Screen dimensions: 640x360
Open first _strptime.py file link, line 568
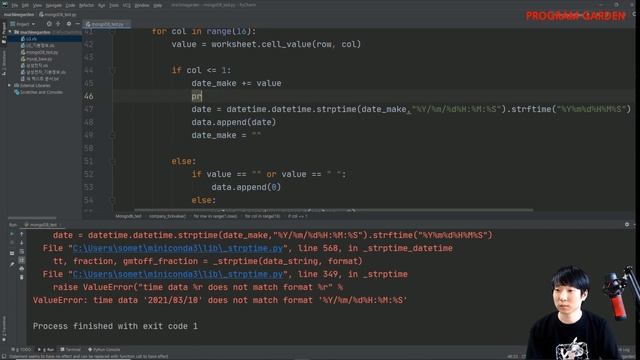[x=178, y=248]
